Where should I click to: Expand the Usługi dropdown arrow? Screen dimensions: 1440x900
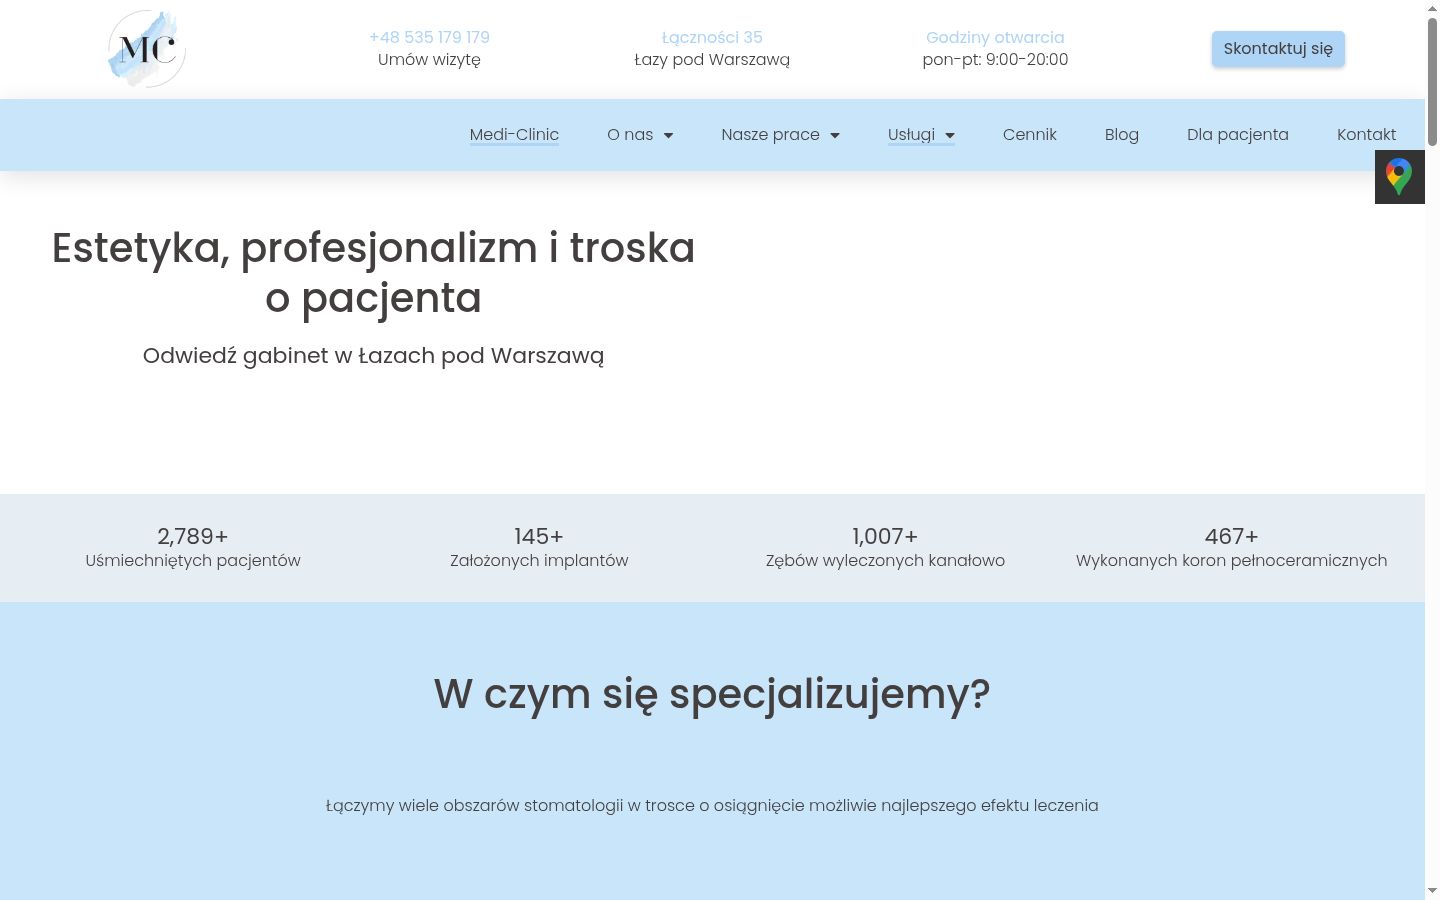pyautogui.click(x=950, y=135)
